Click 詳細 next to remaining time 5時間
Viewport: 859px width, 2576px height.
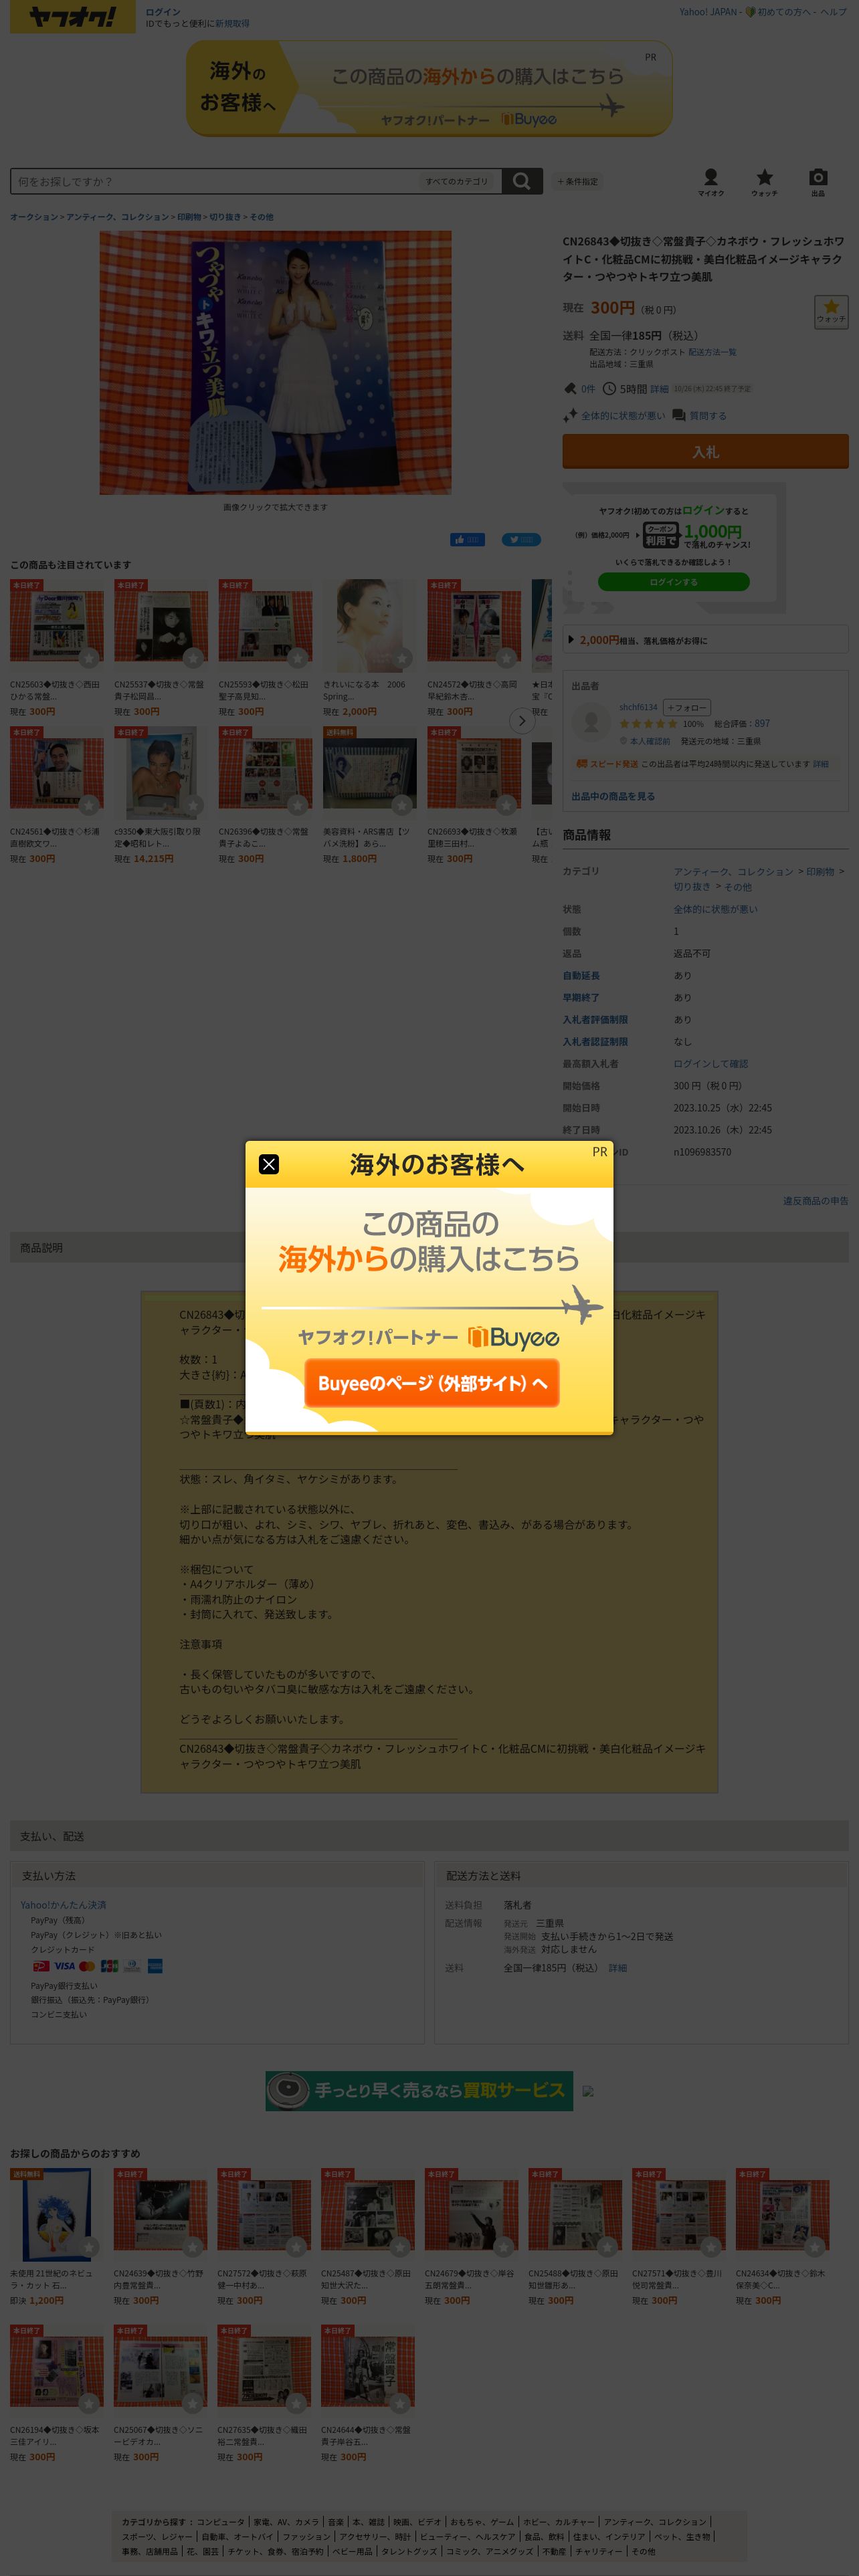(x=659, y=389)
